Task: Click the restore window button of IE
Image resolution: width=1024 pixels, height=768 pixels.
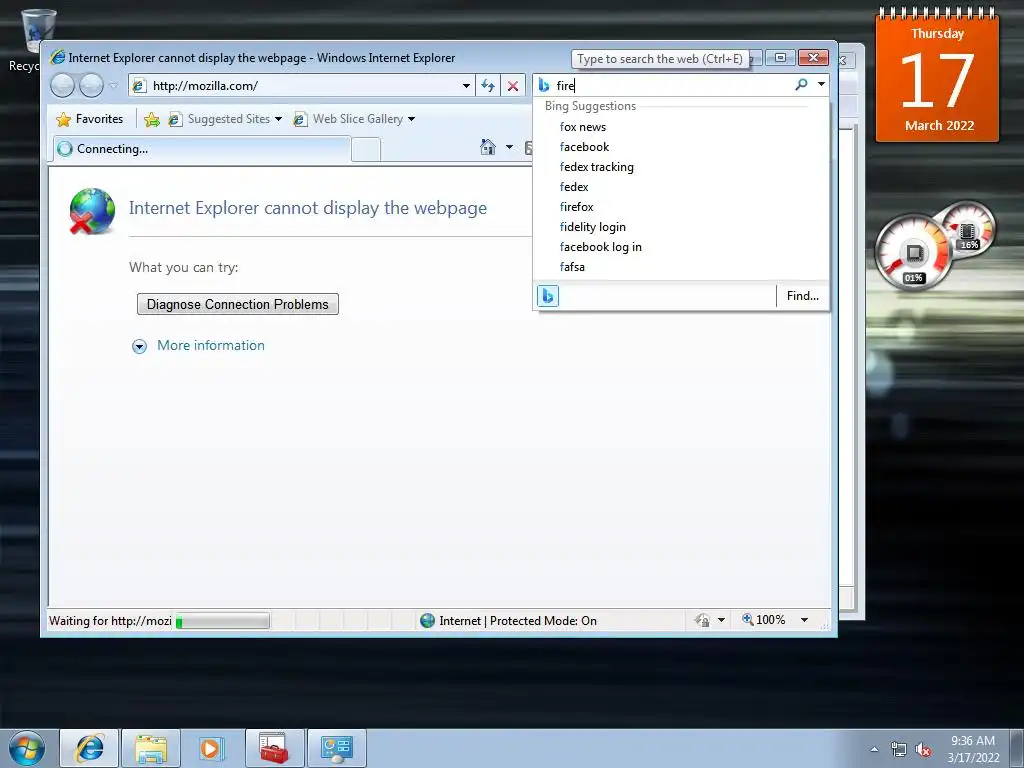Action: pos(780,57)
